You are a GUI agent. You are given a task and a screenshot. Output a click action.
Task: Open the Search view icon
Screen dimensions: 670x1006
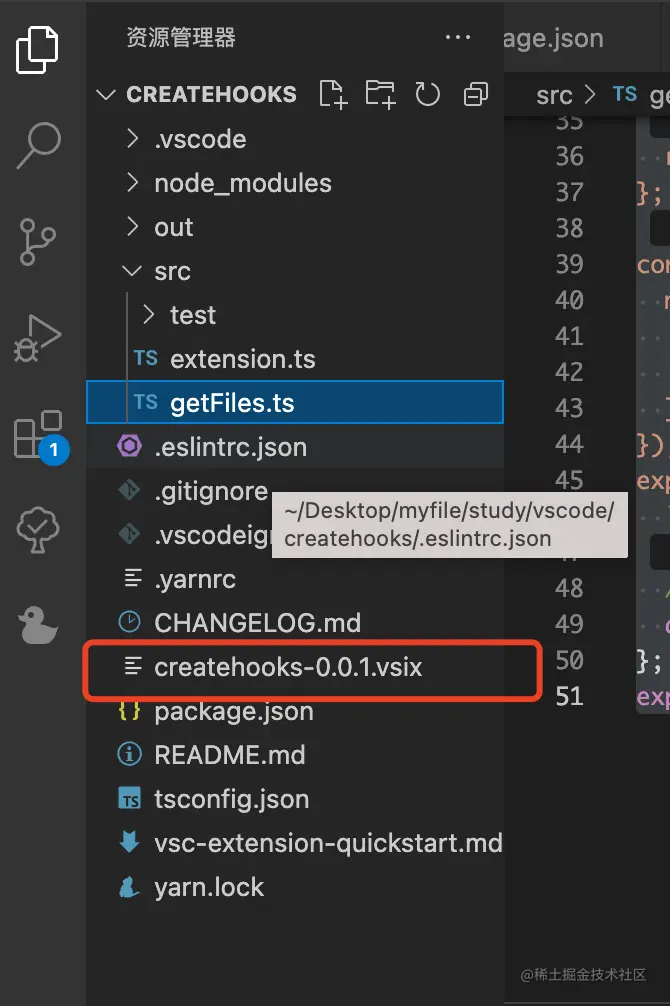tap(38, 146)
